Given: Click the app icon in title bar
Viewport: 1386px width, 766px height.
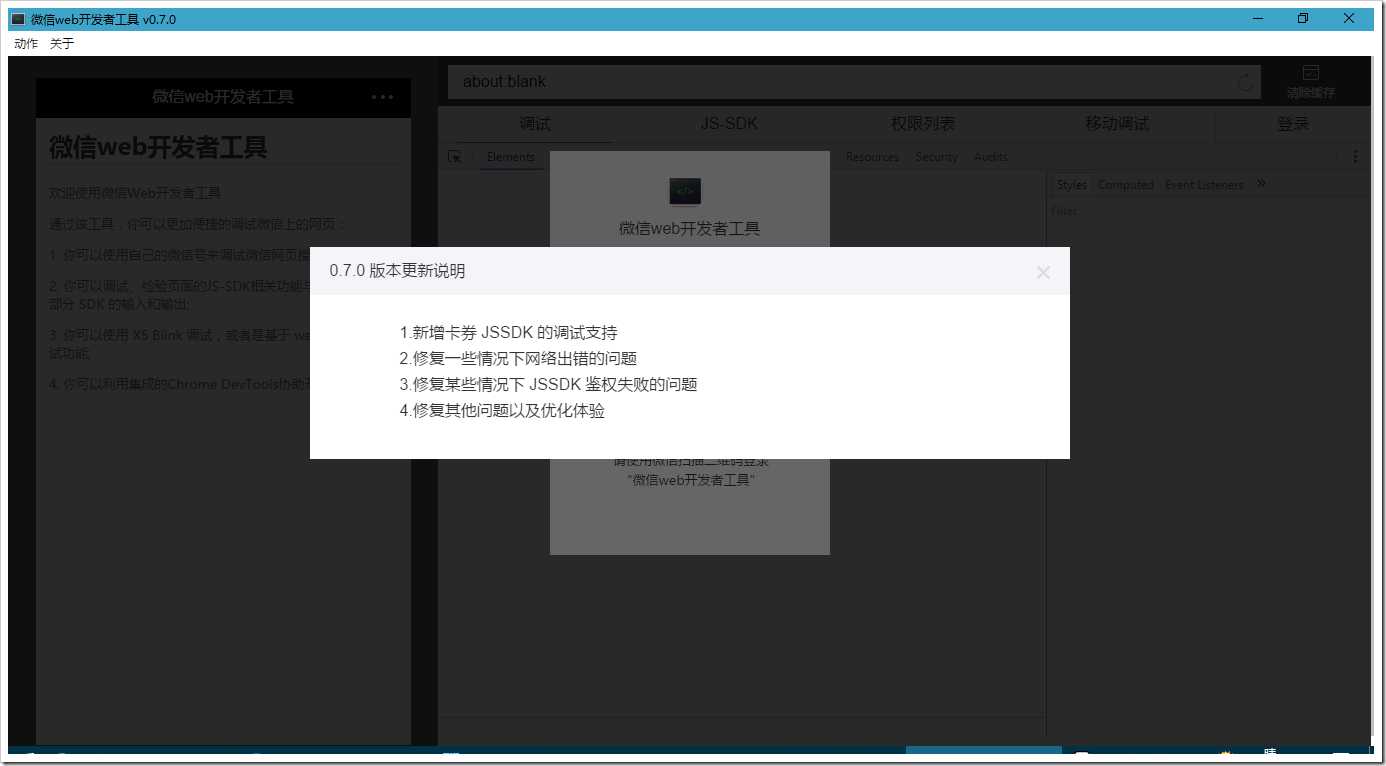Looking at the screenshot, I should (x=18, y=19).
